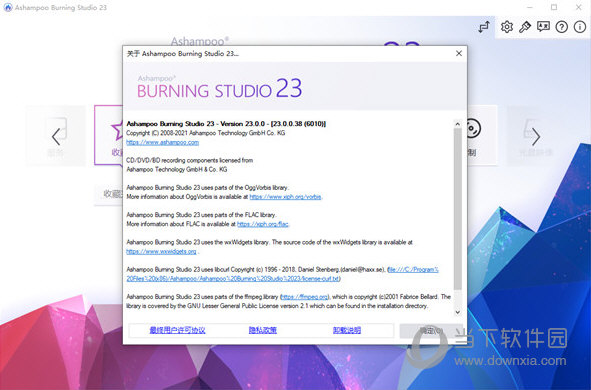Go to next category with right chevron
Screen dimensions: 591x390
pos(536,136)
